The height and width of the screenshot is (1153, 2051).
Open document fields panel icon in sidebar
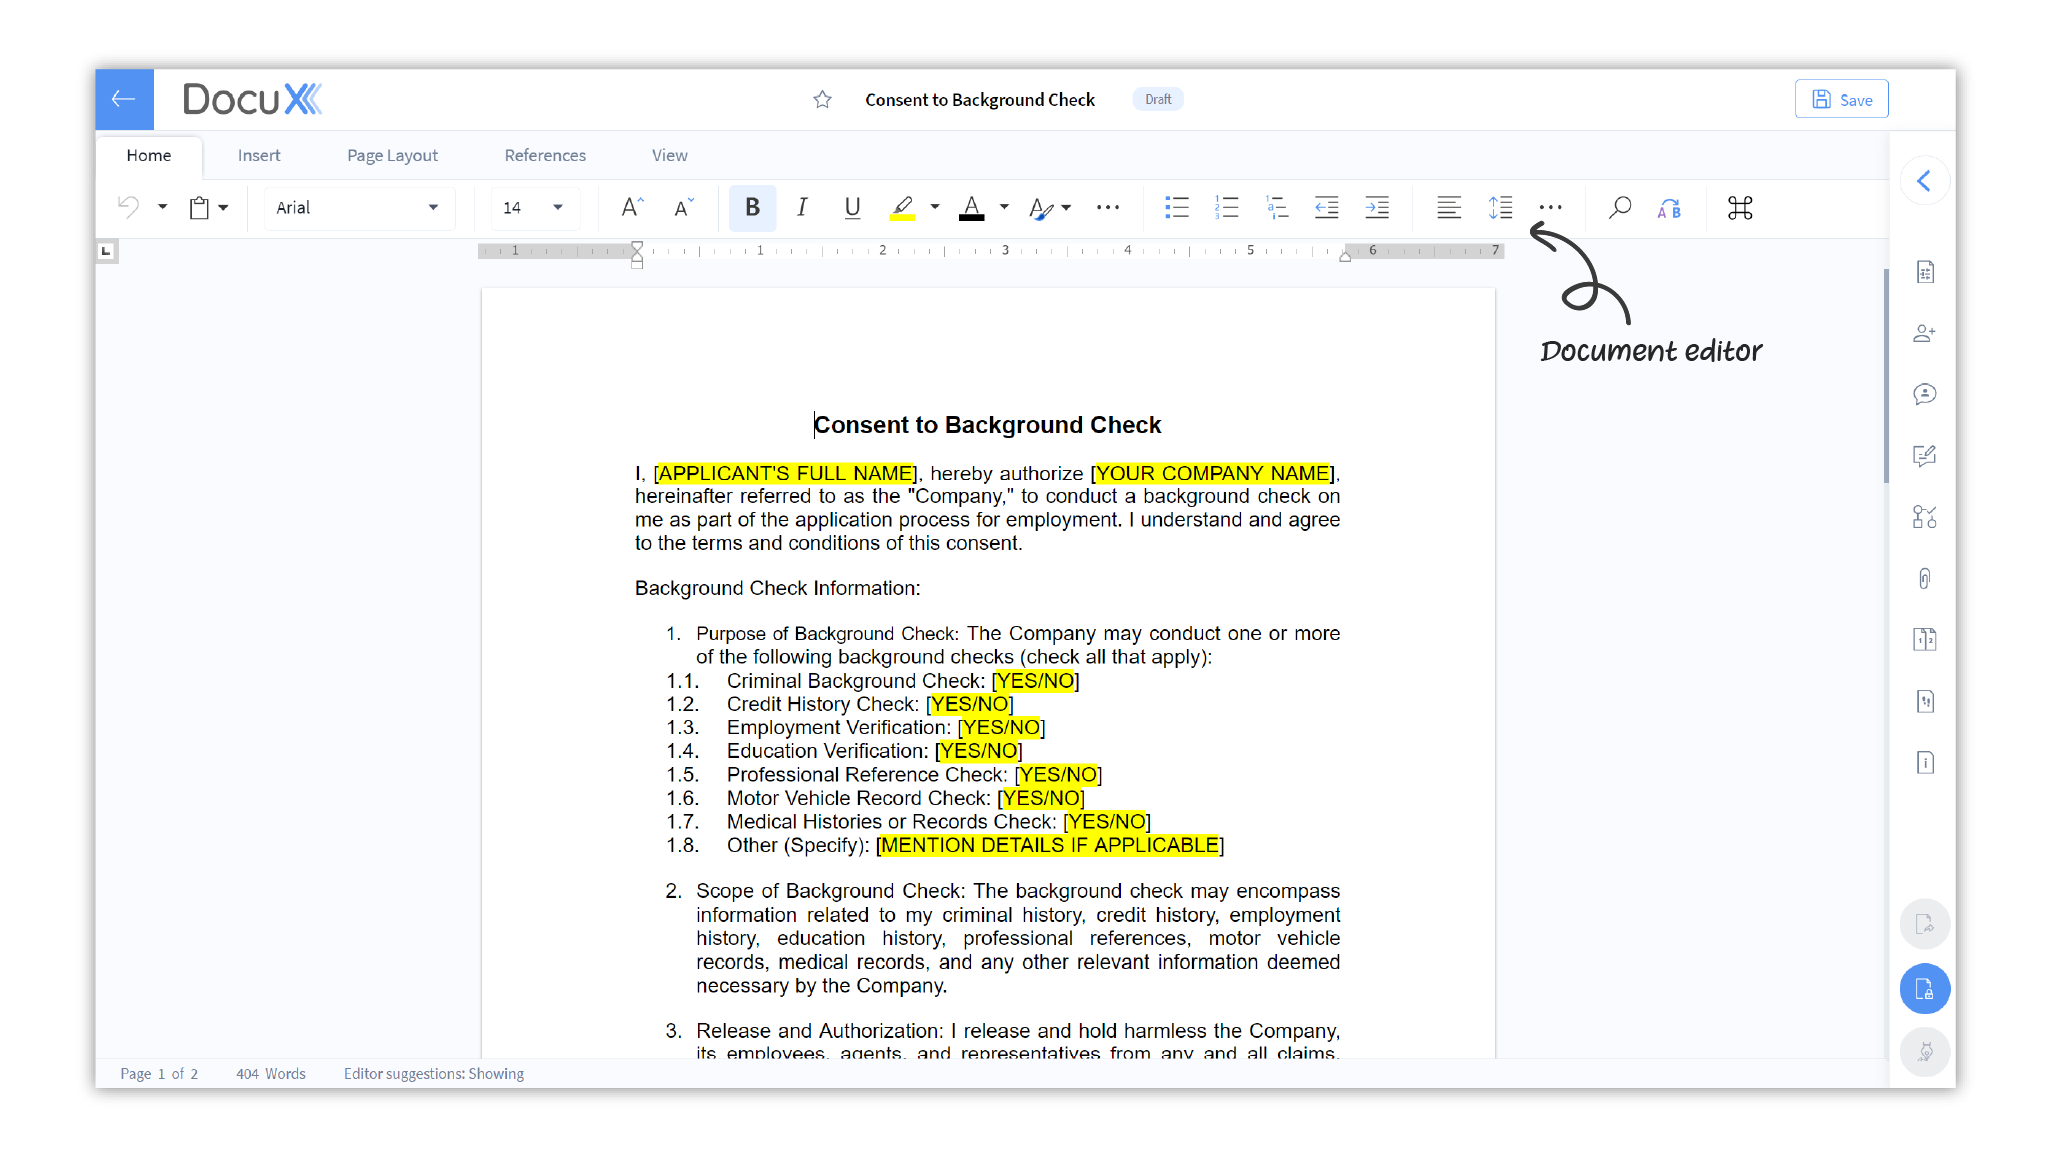coord(1925,272)
